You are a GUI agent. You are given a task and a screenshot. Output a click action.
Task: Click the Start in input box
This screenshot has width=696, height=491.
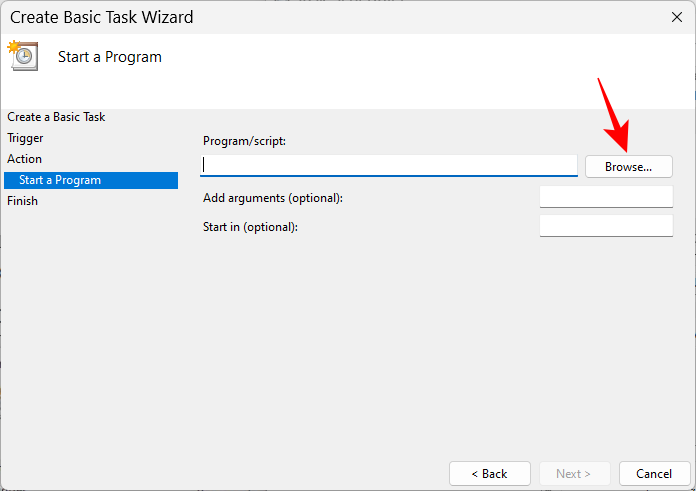click(606, 226)
